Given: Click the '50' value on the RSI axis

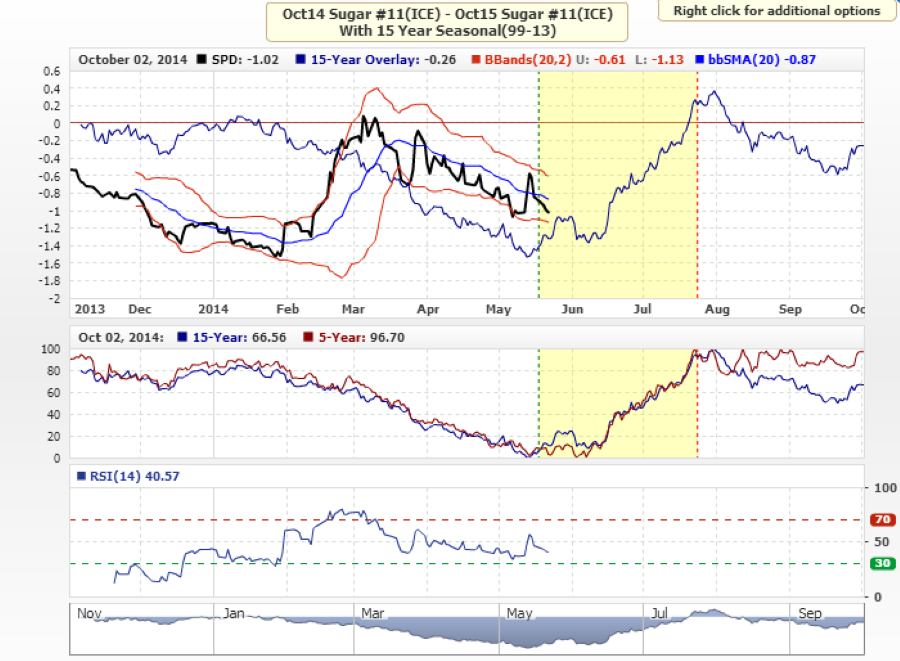Looking at the screenshot, I should (882, 541).
